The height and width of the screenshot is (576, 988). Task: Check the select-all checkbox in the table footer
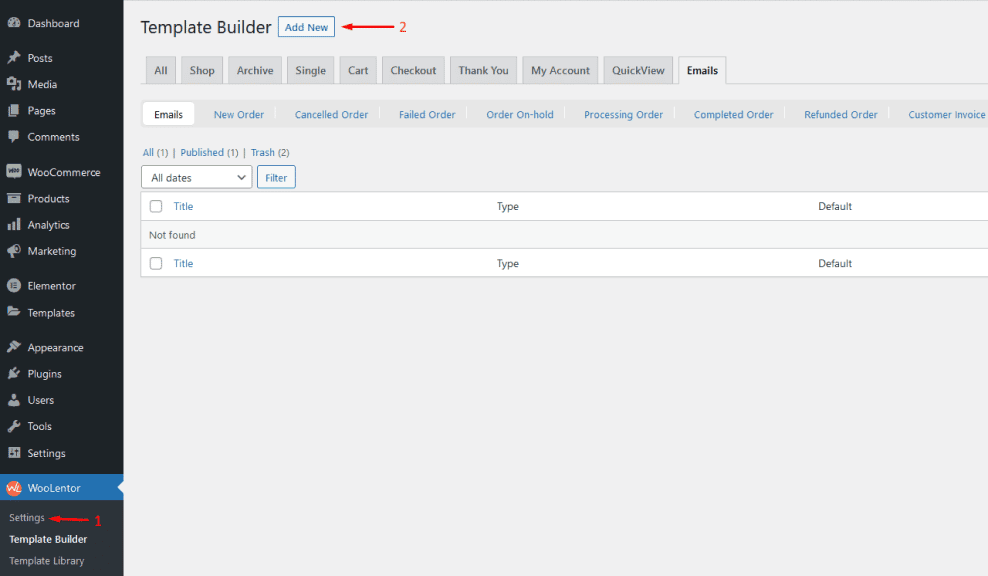pyautogui.click(x=155, y=263)
